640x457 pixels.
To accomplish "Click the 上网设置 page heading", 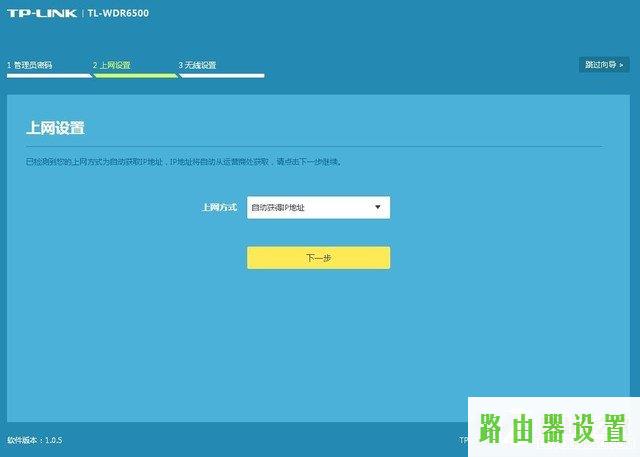I will [55, 129].
